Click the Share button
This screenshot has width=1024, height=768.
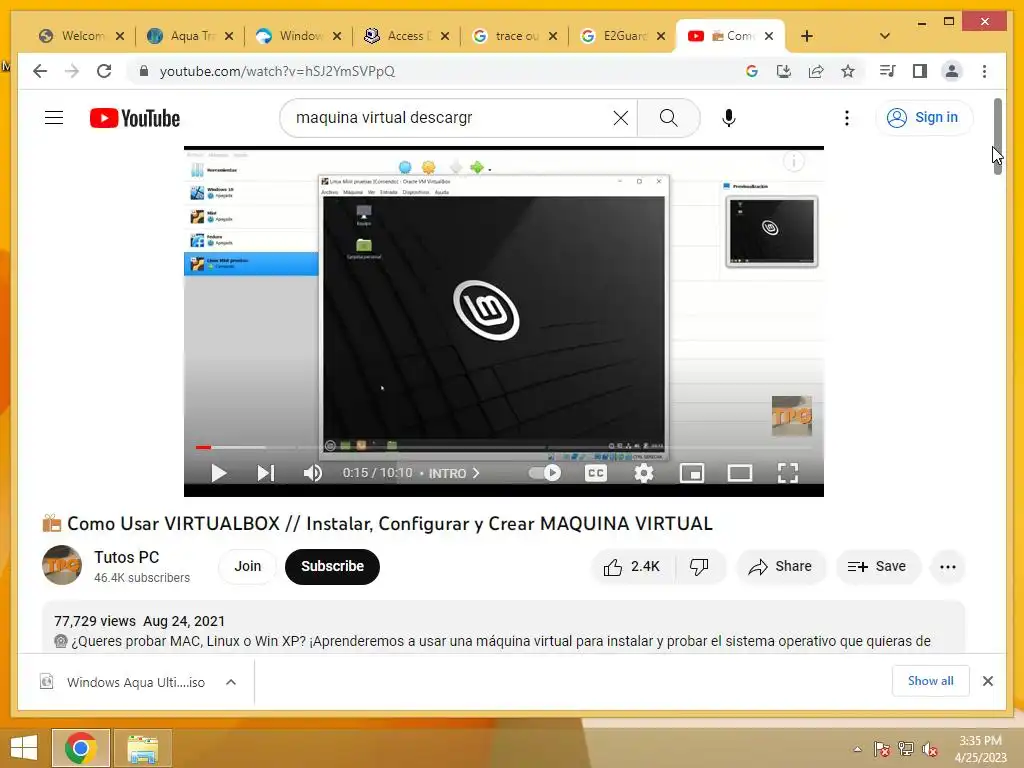[x=780, y=566]
